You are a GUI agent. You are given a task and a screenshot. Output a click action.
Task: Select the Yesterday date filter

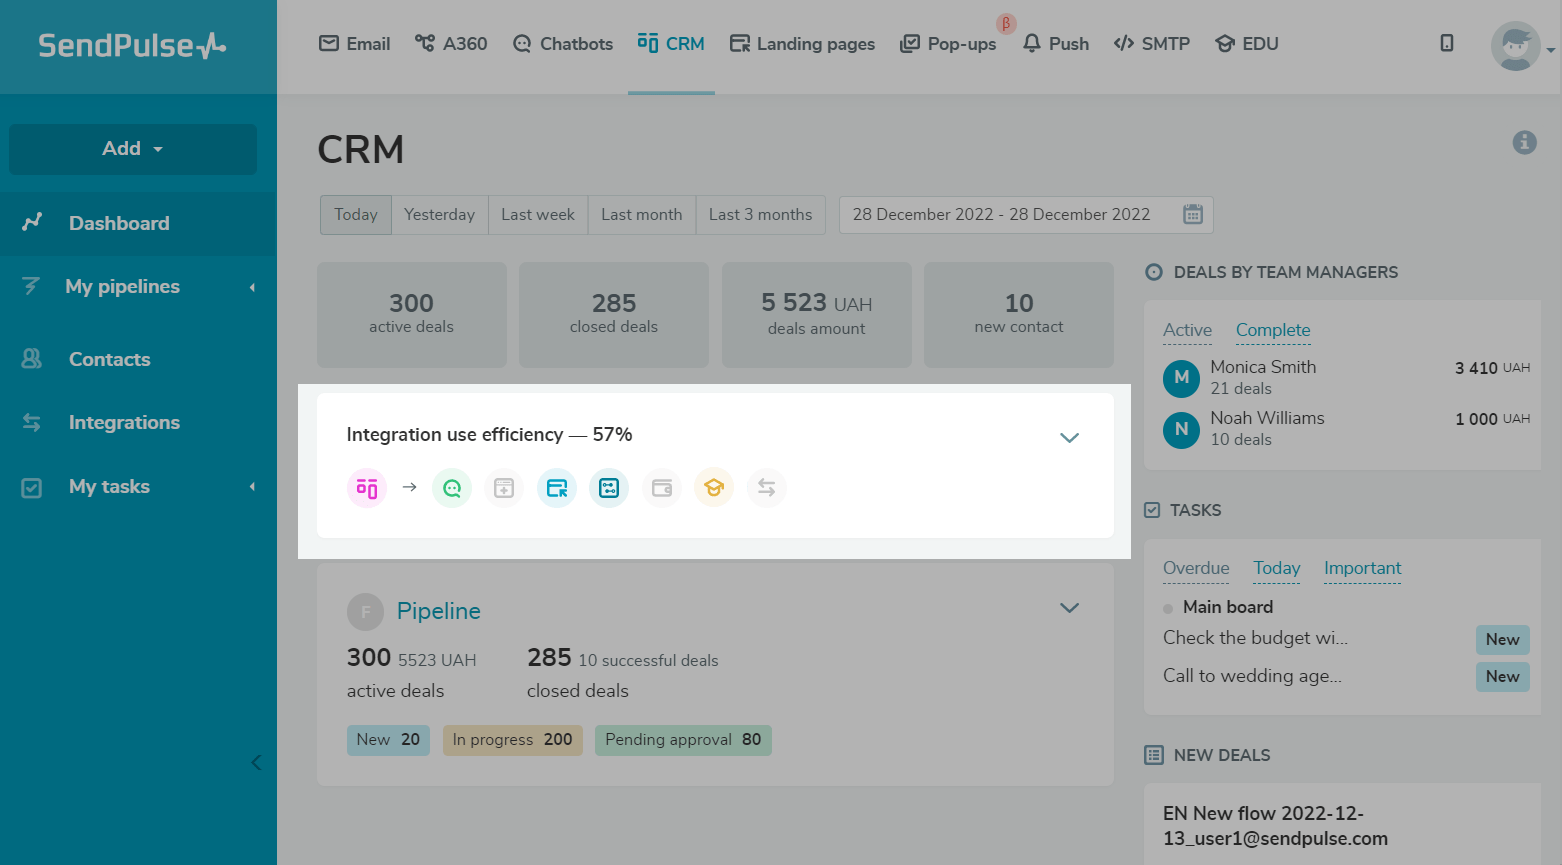coord(440,215)
